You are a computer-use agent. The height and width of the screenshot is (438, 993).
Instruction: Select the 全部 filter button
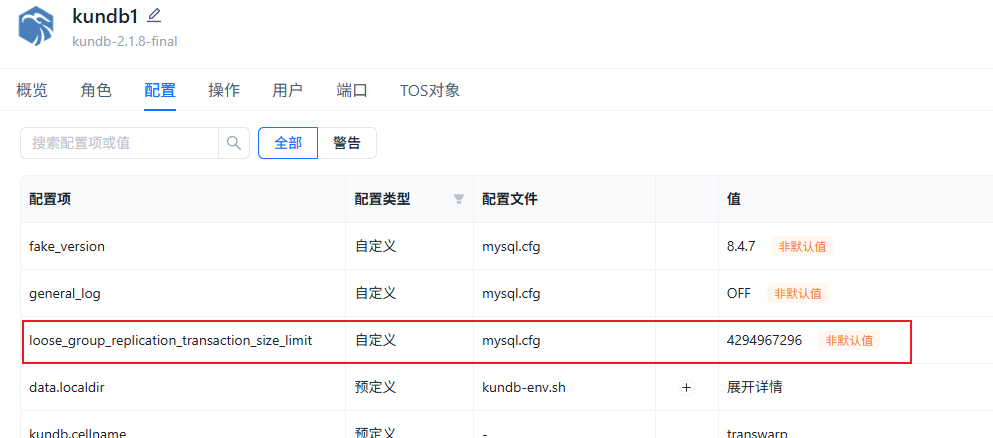[288, 143]
